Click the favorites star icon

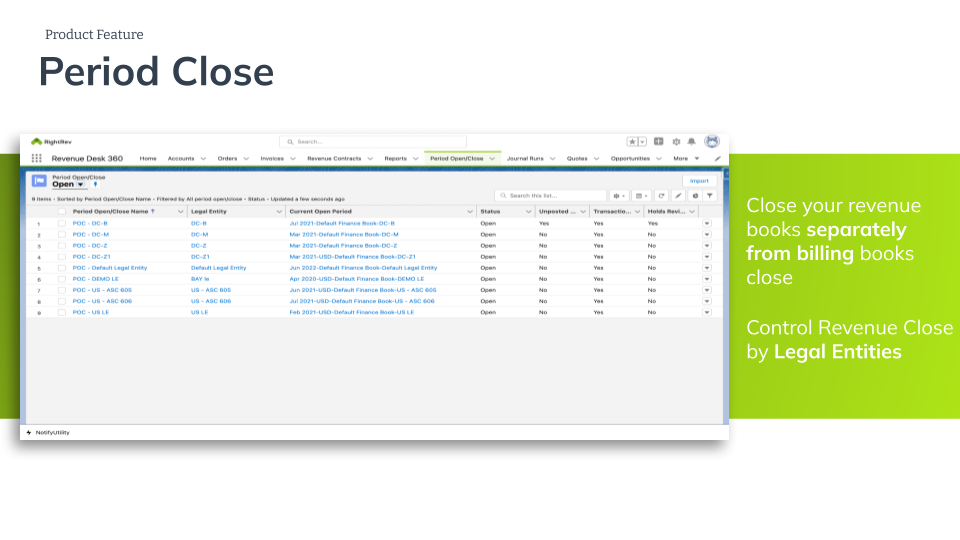tap(632, 141)
